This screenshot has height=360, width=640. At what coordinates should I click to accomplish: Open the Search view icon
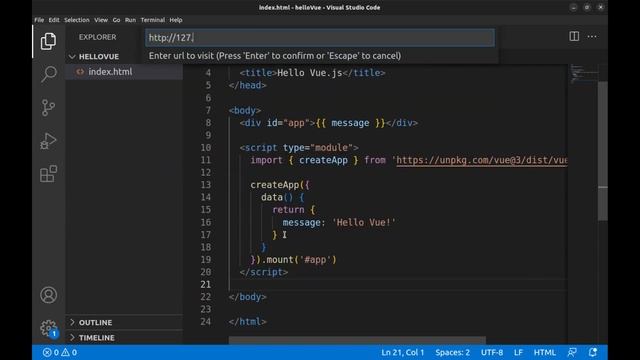tap(48, 74)
